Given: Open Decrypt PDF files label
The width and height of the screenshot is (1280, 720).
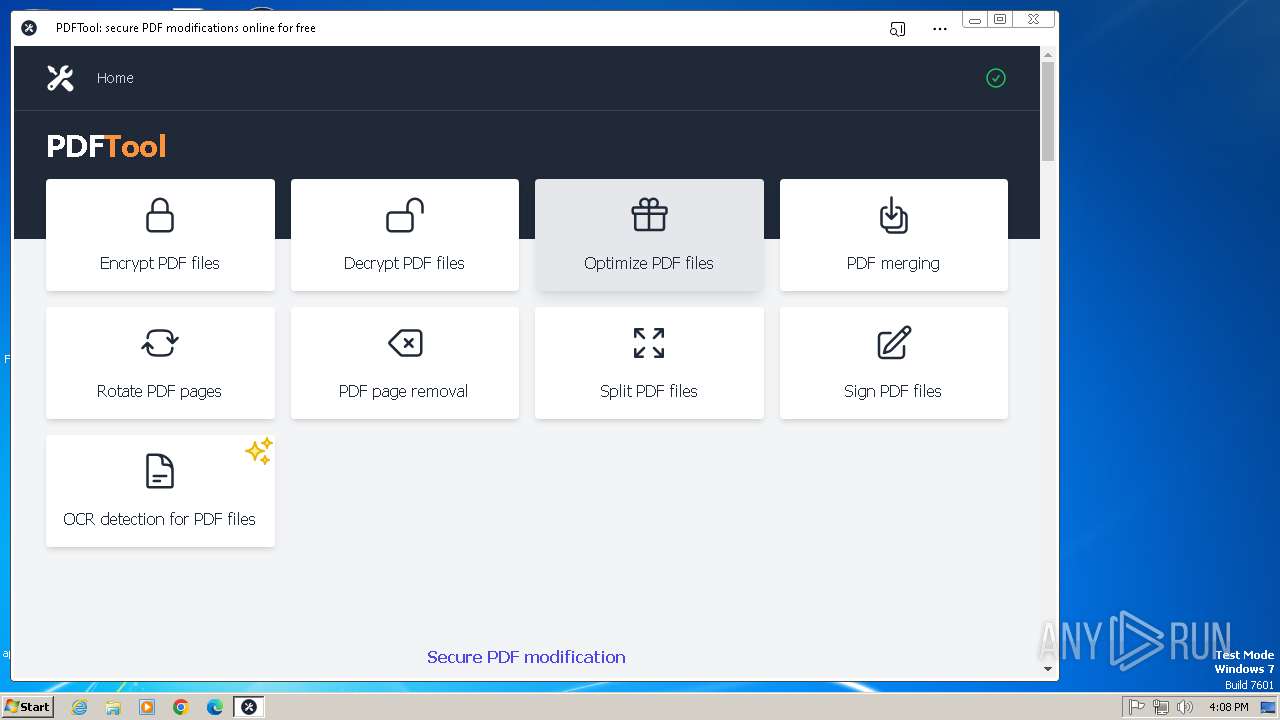Looking at the screenshot, I should click(x=404, y=263).
